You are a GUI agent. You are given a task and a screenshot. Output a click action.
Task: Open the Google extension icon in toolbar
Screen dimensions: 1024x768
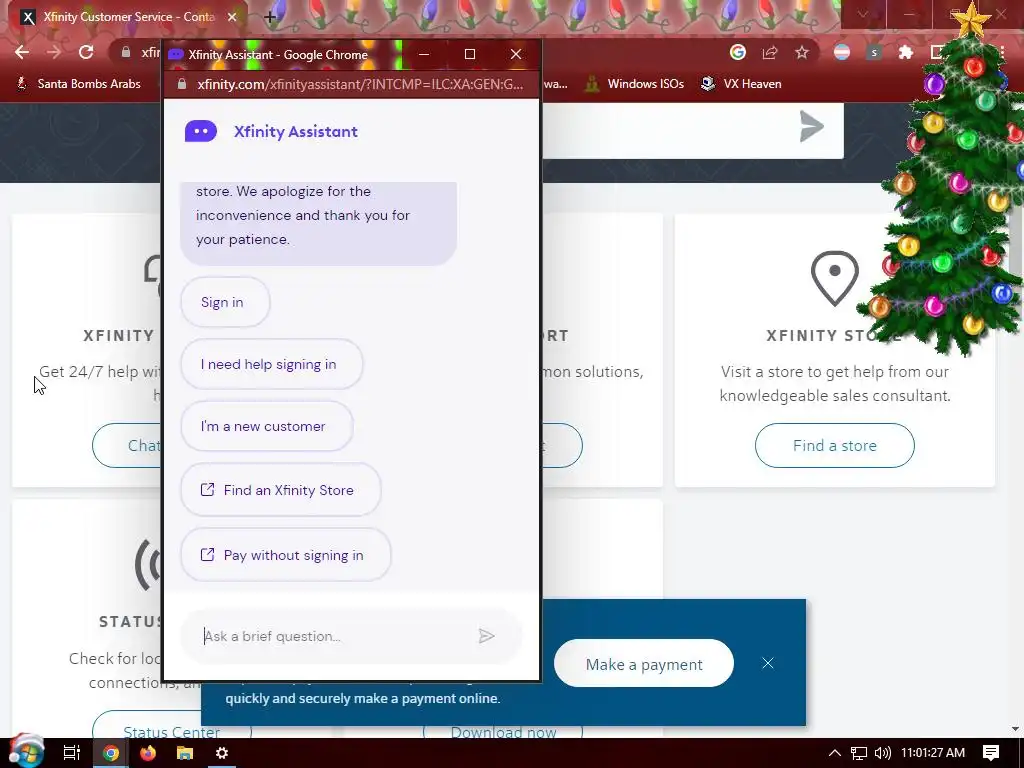pos(738,52)
